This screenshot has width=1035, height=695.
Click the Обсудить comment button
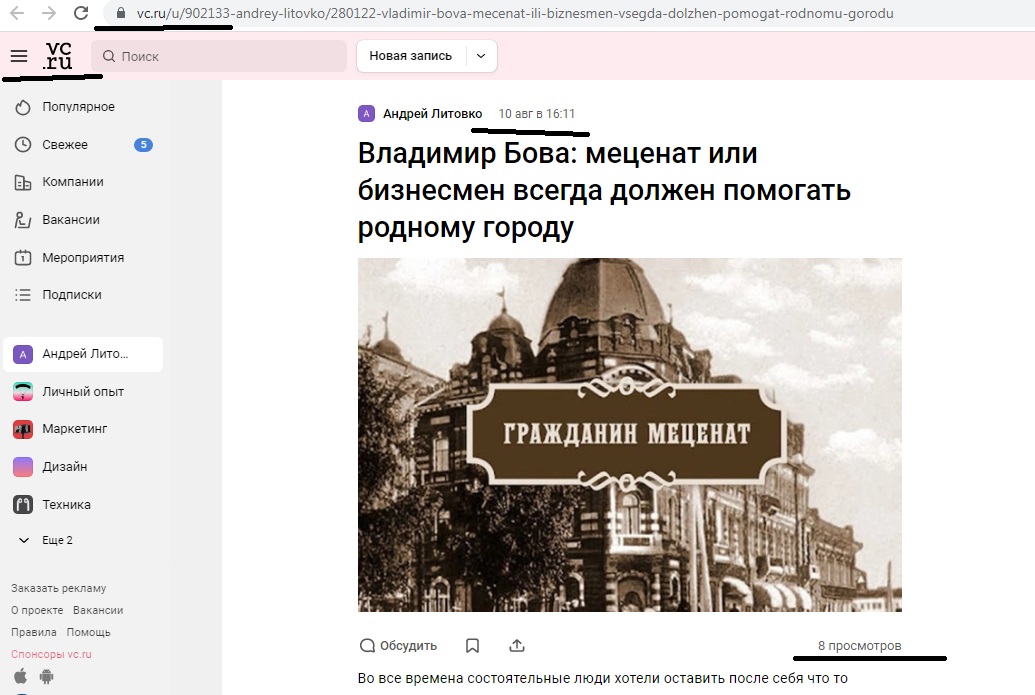[398, 645]
